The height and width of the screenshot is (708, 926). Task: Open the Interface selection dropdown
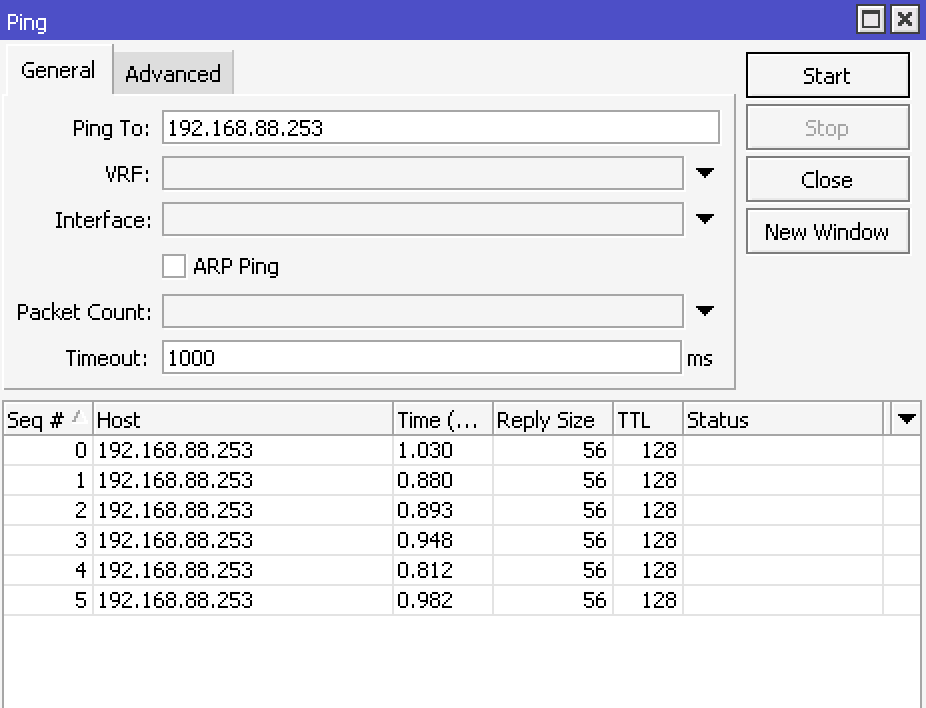click(705, 220)
